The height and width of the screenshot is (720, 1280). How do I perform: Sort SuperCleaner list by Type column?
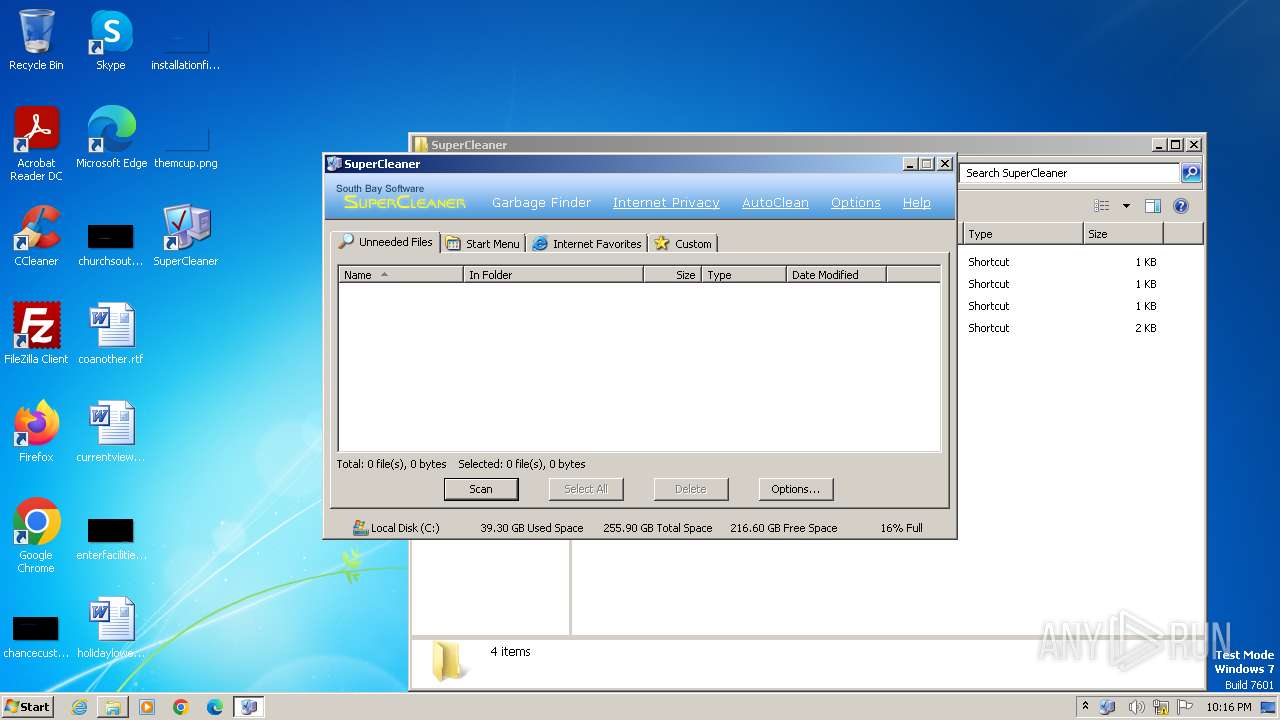pos(744,274)
